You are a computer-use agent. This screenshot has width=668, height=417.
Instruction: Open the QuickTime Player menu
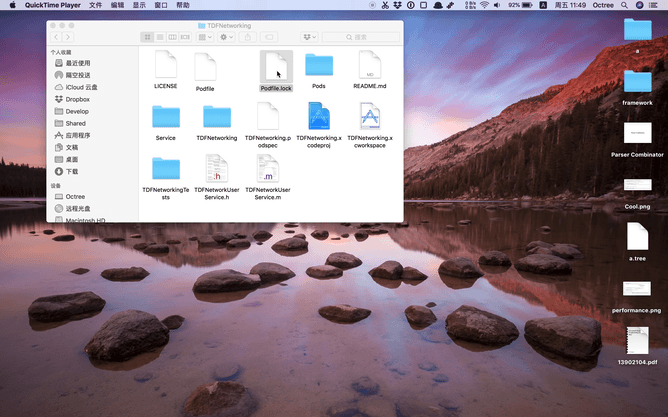click(x=53, y=5)
